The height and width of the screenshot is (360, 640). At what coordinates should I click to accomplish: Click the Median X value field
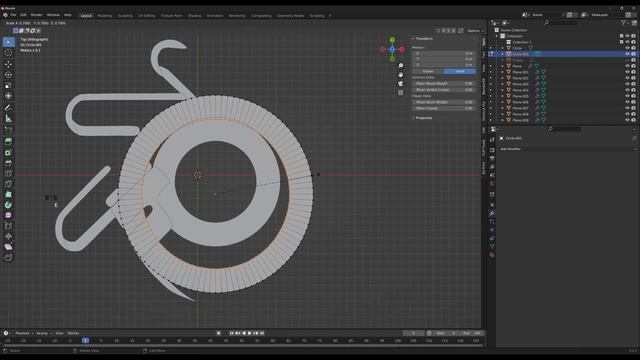pos(444,53)
